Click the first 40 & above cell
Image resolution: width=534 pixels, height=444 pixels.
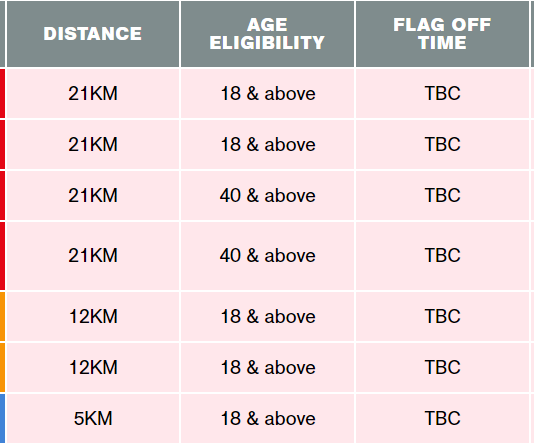267,195
